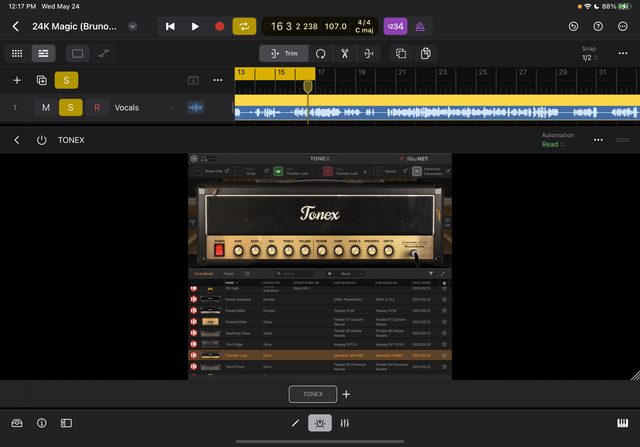Click the copy/paste clipboard icon
This screenshot has width=640, height=447.
point(425,53)
